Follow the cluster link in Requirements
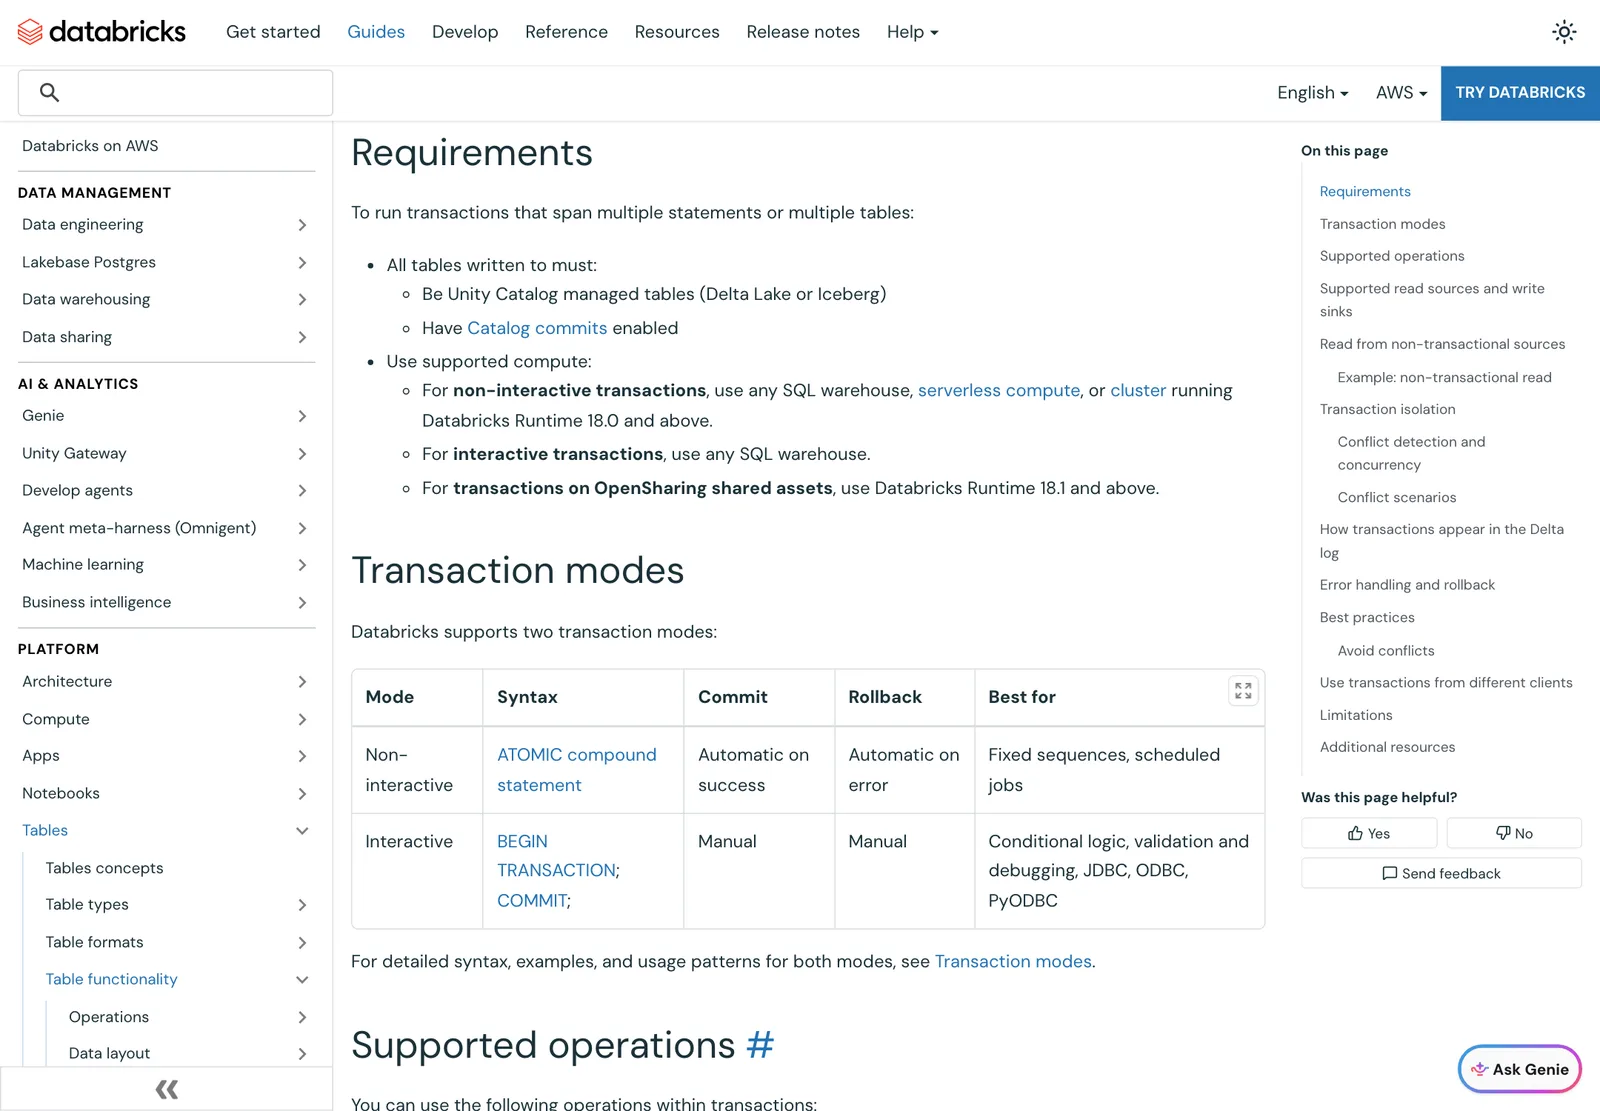Viewport: 1600px width, 1111px height. point(1138,391)
